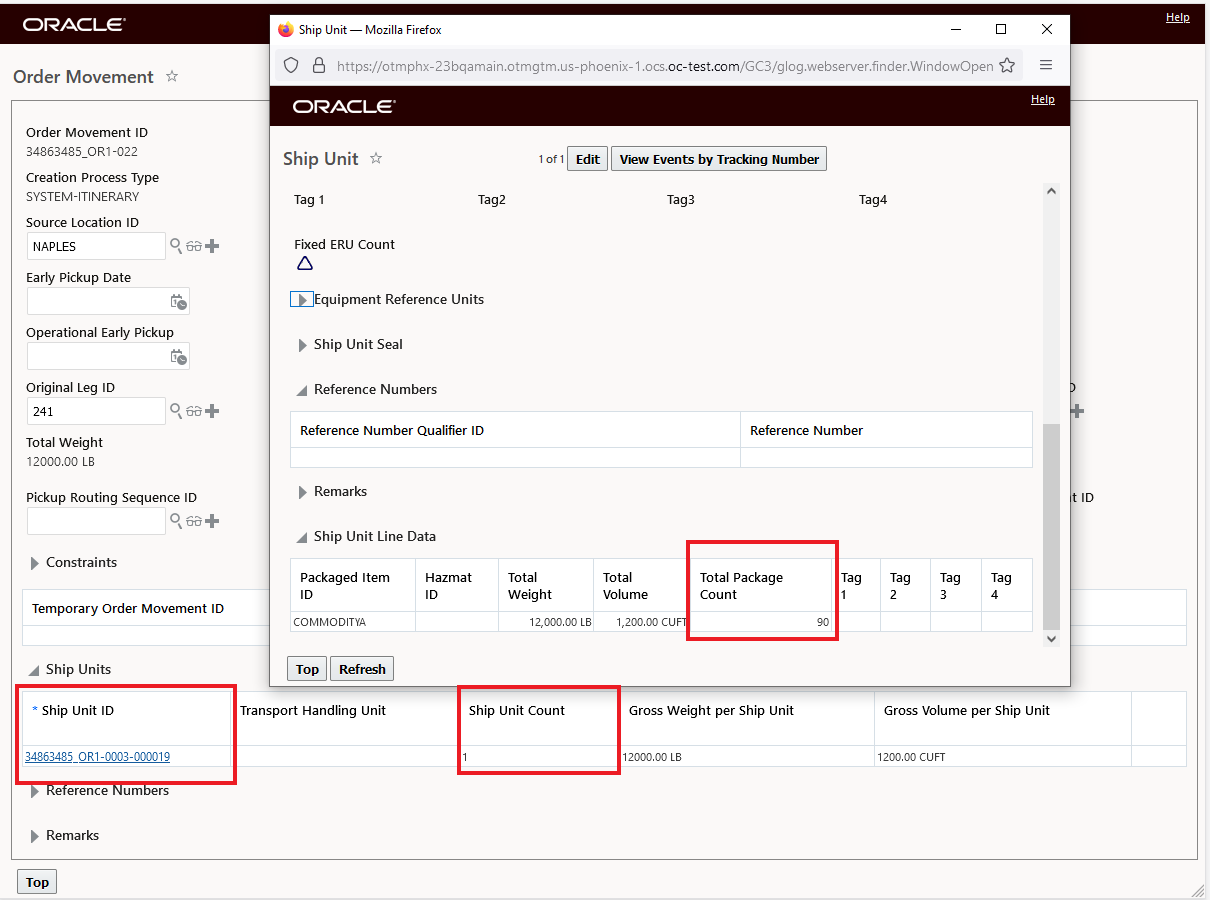Viewport: 1210px width, 900px height.
Task: Collapse Ship Units section in Order Movement
Action: click(34, 671)
